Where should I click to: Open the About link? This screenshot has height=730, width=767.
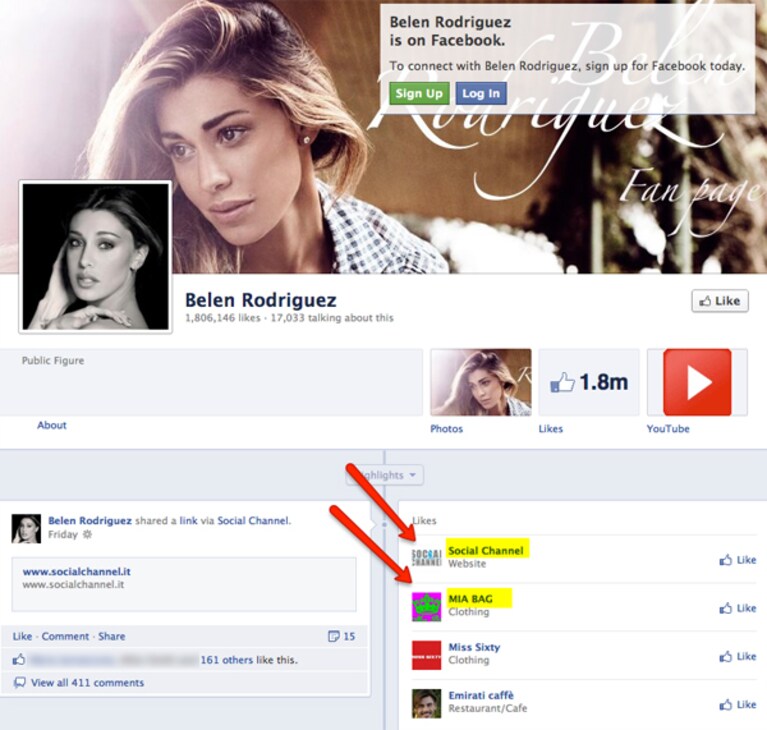(x=52, y=425)
